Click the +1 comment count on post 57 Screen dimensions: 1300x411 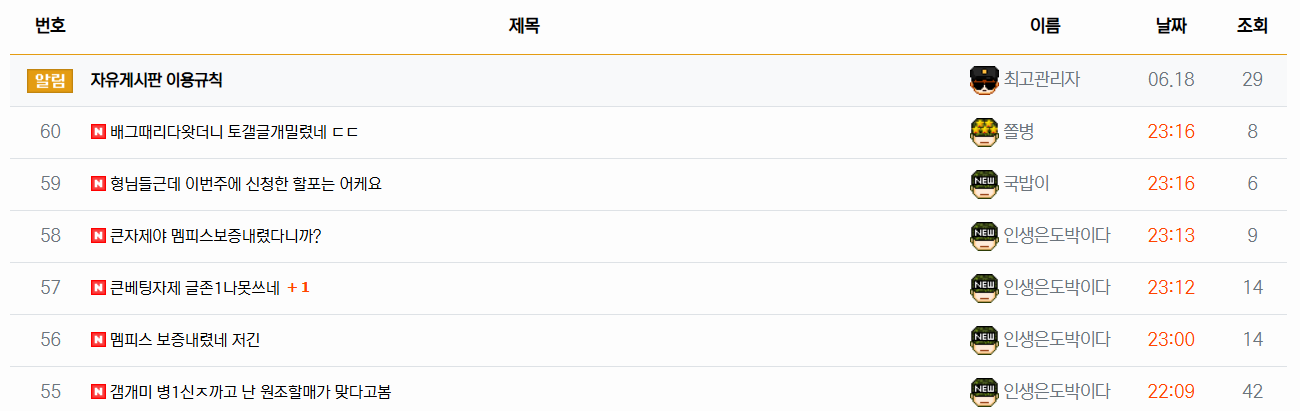click(298, 288)
